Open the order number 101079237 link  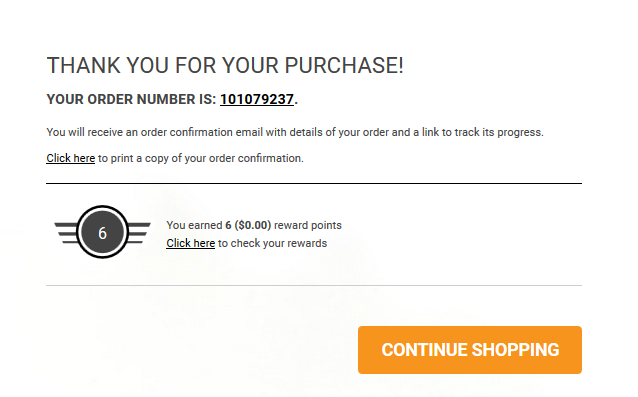pos(257,99)
